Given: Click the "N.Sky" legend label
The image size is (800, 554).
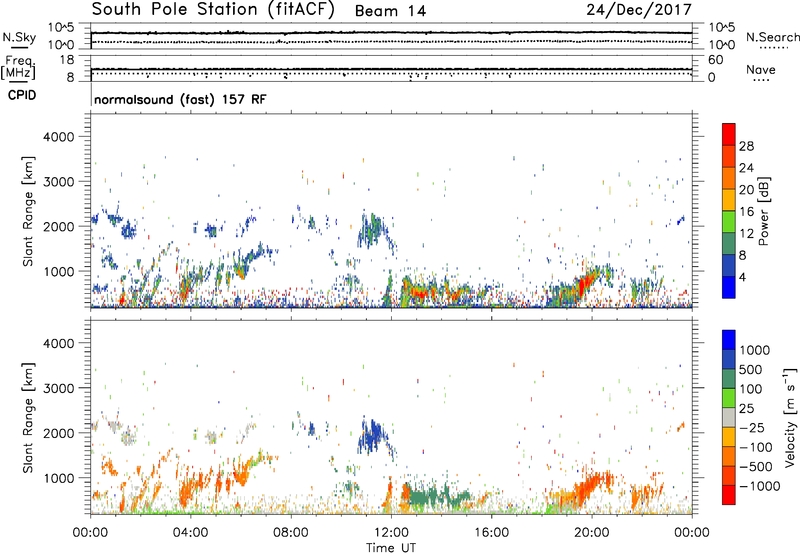Looking at the screenshot, I should coord(19,37).
